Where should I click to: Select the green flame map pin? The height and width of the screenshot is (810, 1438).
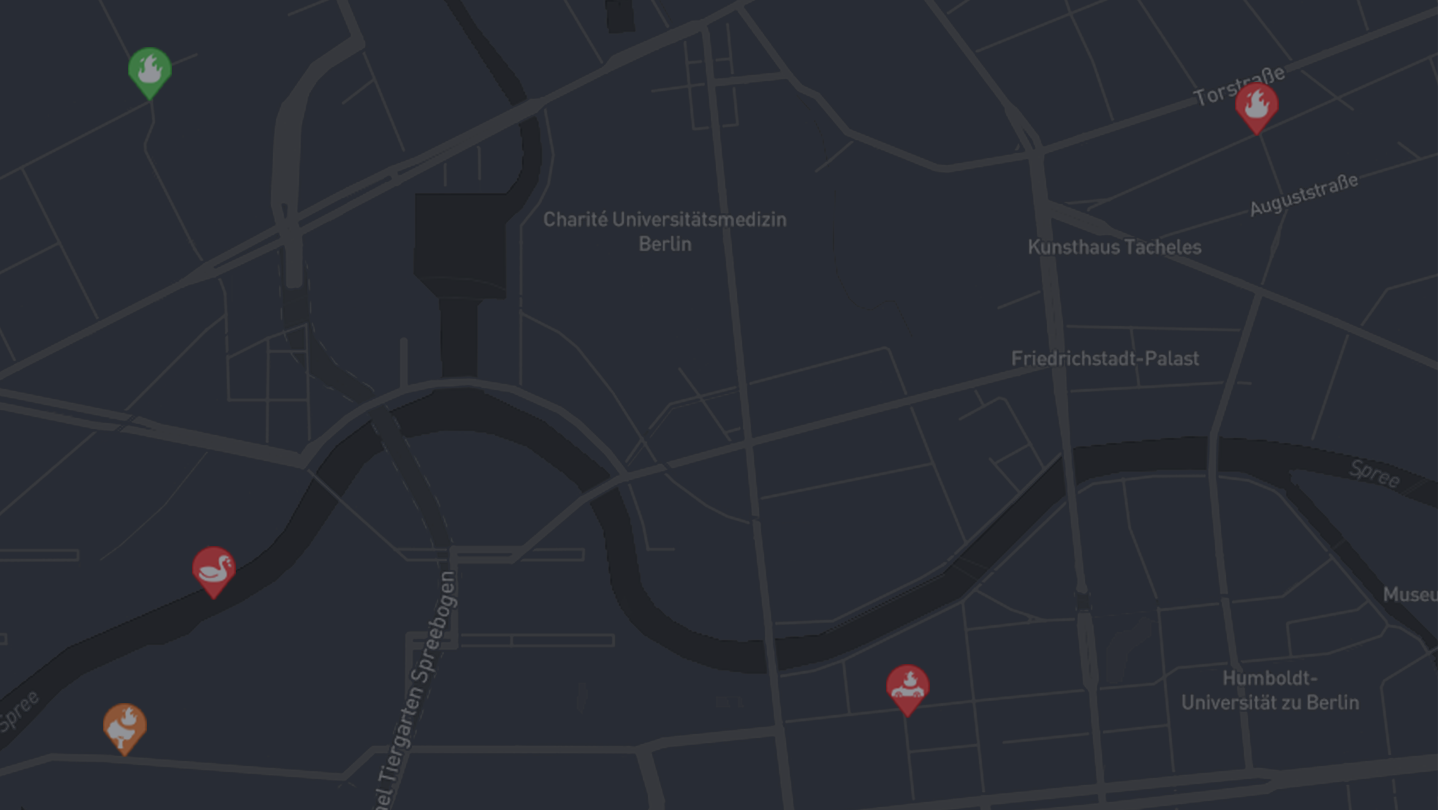click(150, 73)
